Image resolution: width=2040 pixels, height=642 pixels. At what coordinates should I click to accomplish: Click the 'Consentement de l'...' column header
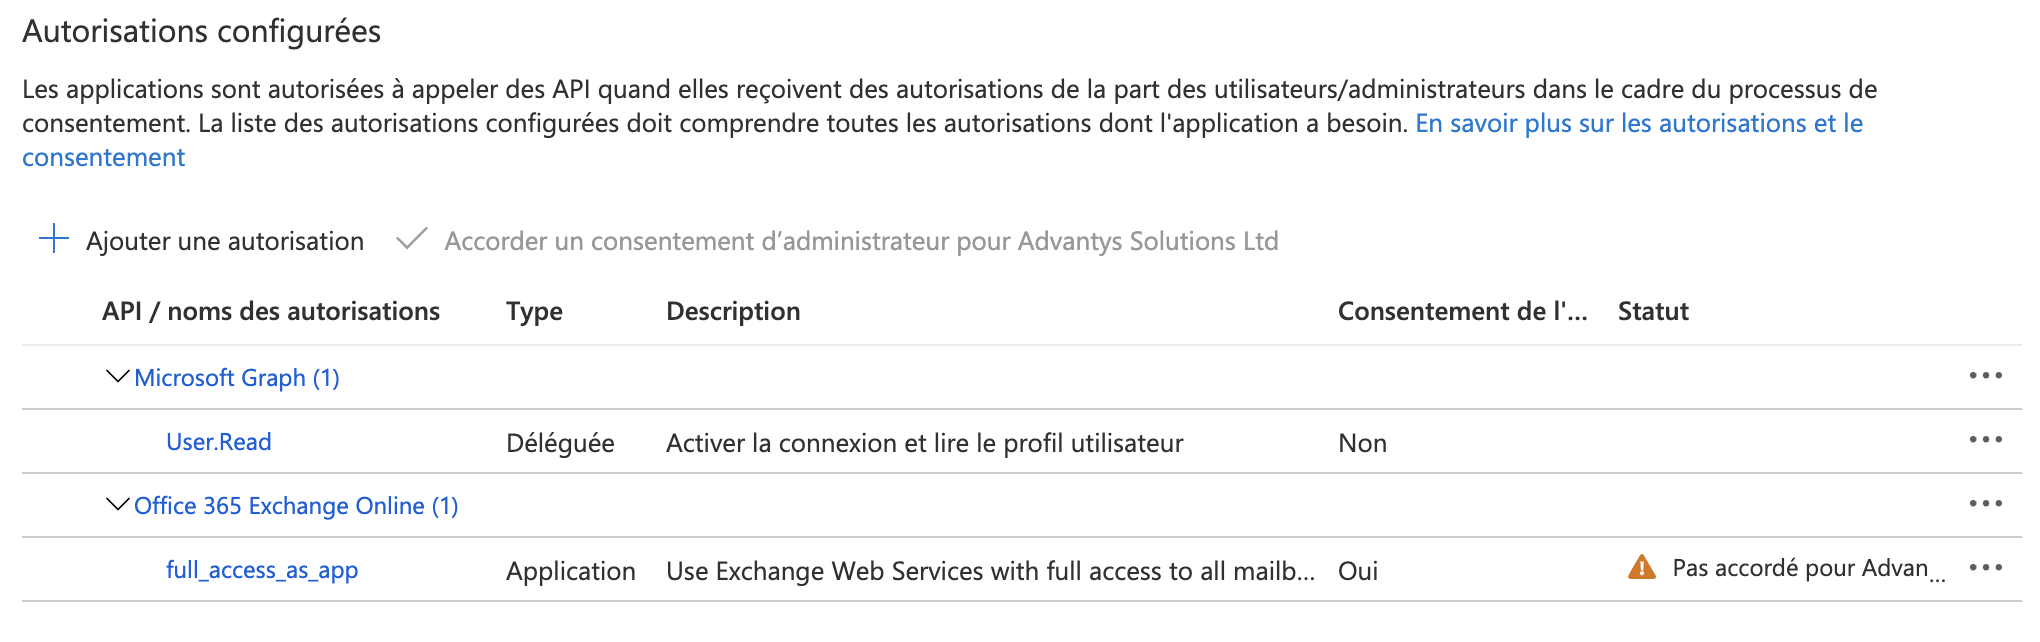(x=1462, y=311)
